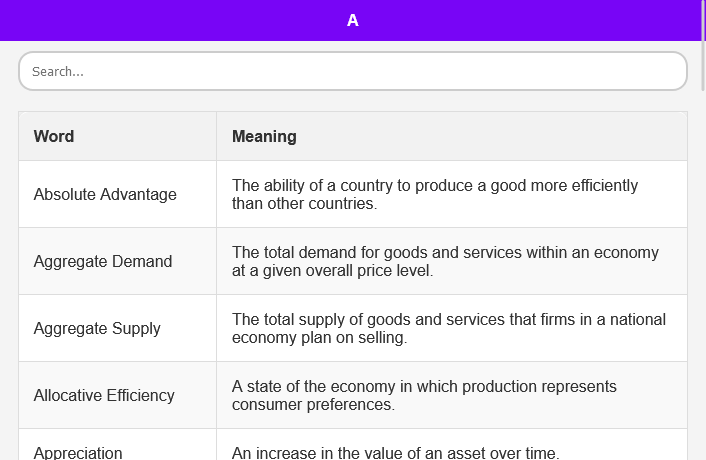Click the Allocative Efficiency definition text

424,395
